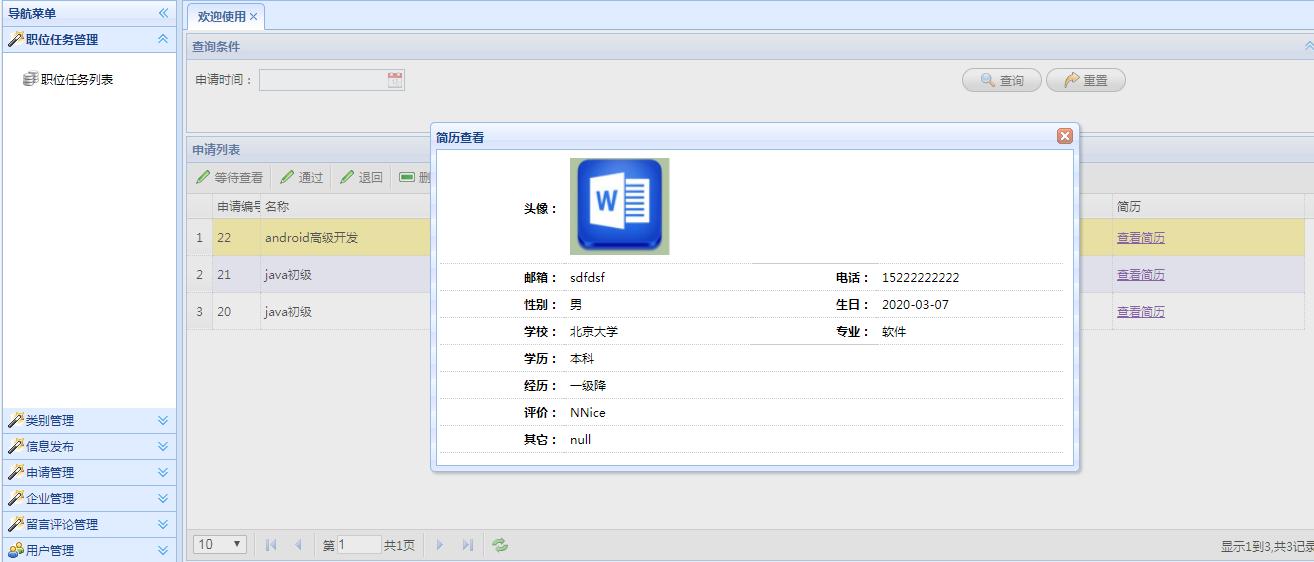Viewport: 1314px width, 562px height.
Task: Click the 职位任务管理 wrench icon
Action: (16, 39)
